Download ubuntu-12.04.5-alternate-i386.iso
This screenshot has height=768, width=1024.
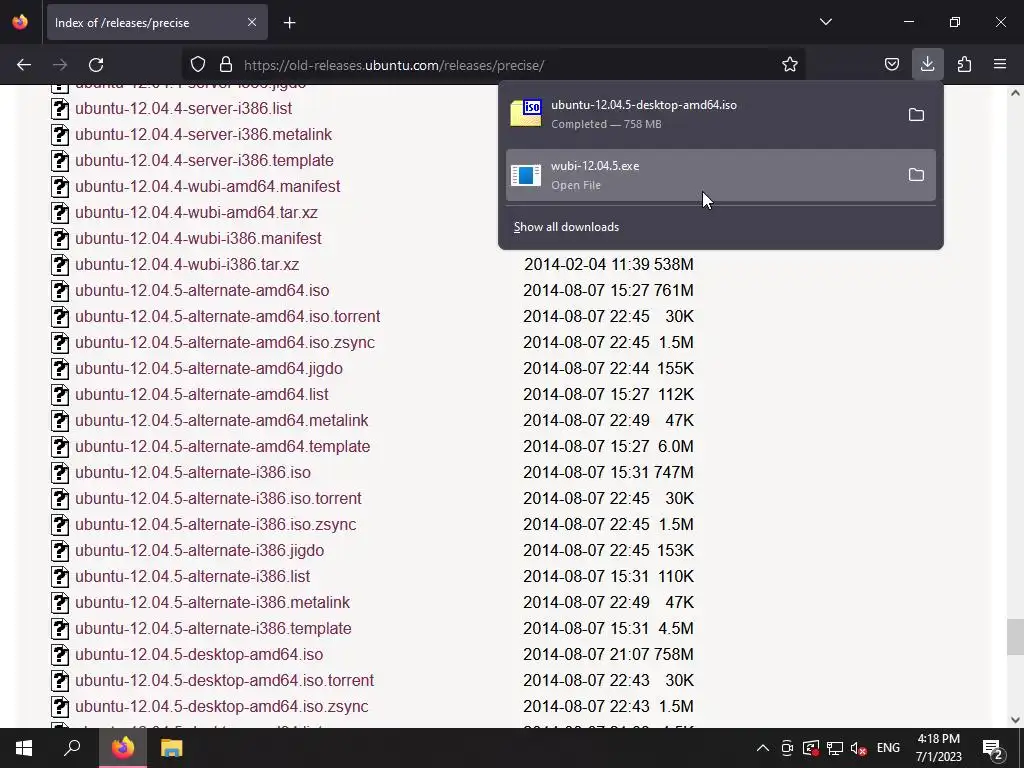click(193, 473)
